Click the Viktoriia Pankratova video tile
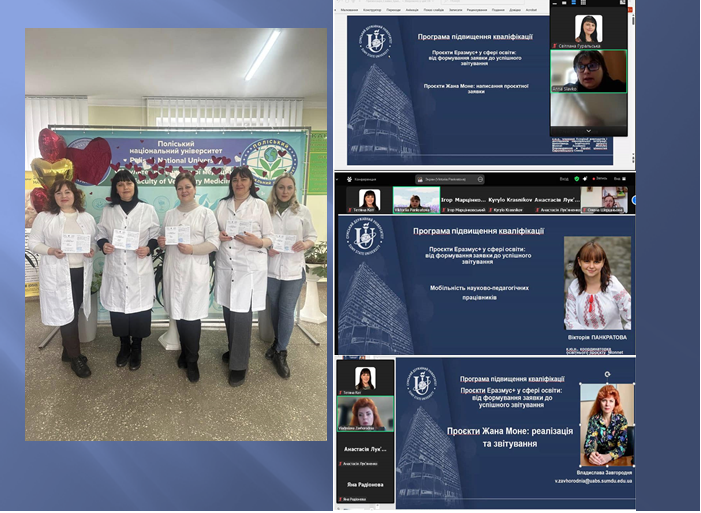The height and width of the screenshot is (513, 701). coord(416,200)
